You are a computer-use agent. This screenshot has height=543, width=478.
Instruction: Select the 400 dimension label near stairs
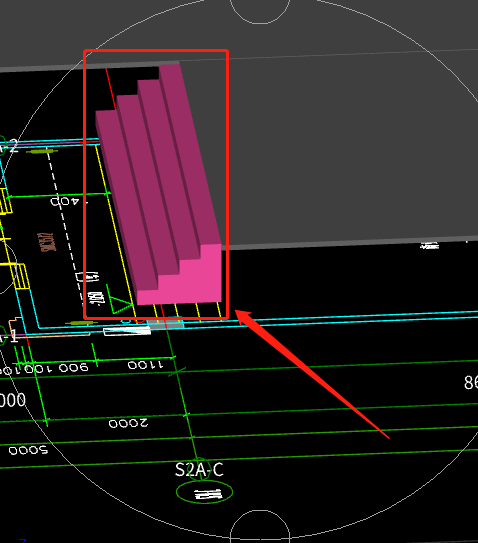coord(65,201)
